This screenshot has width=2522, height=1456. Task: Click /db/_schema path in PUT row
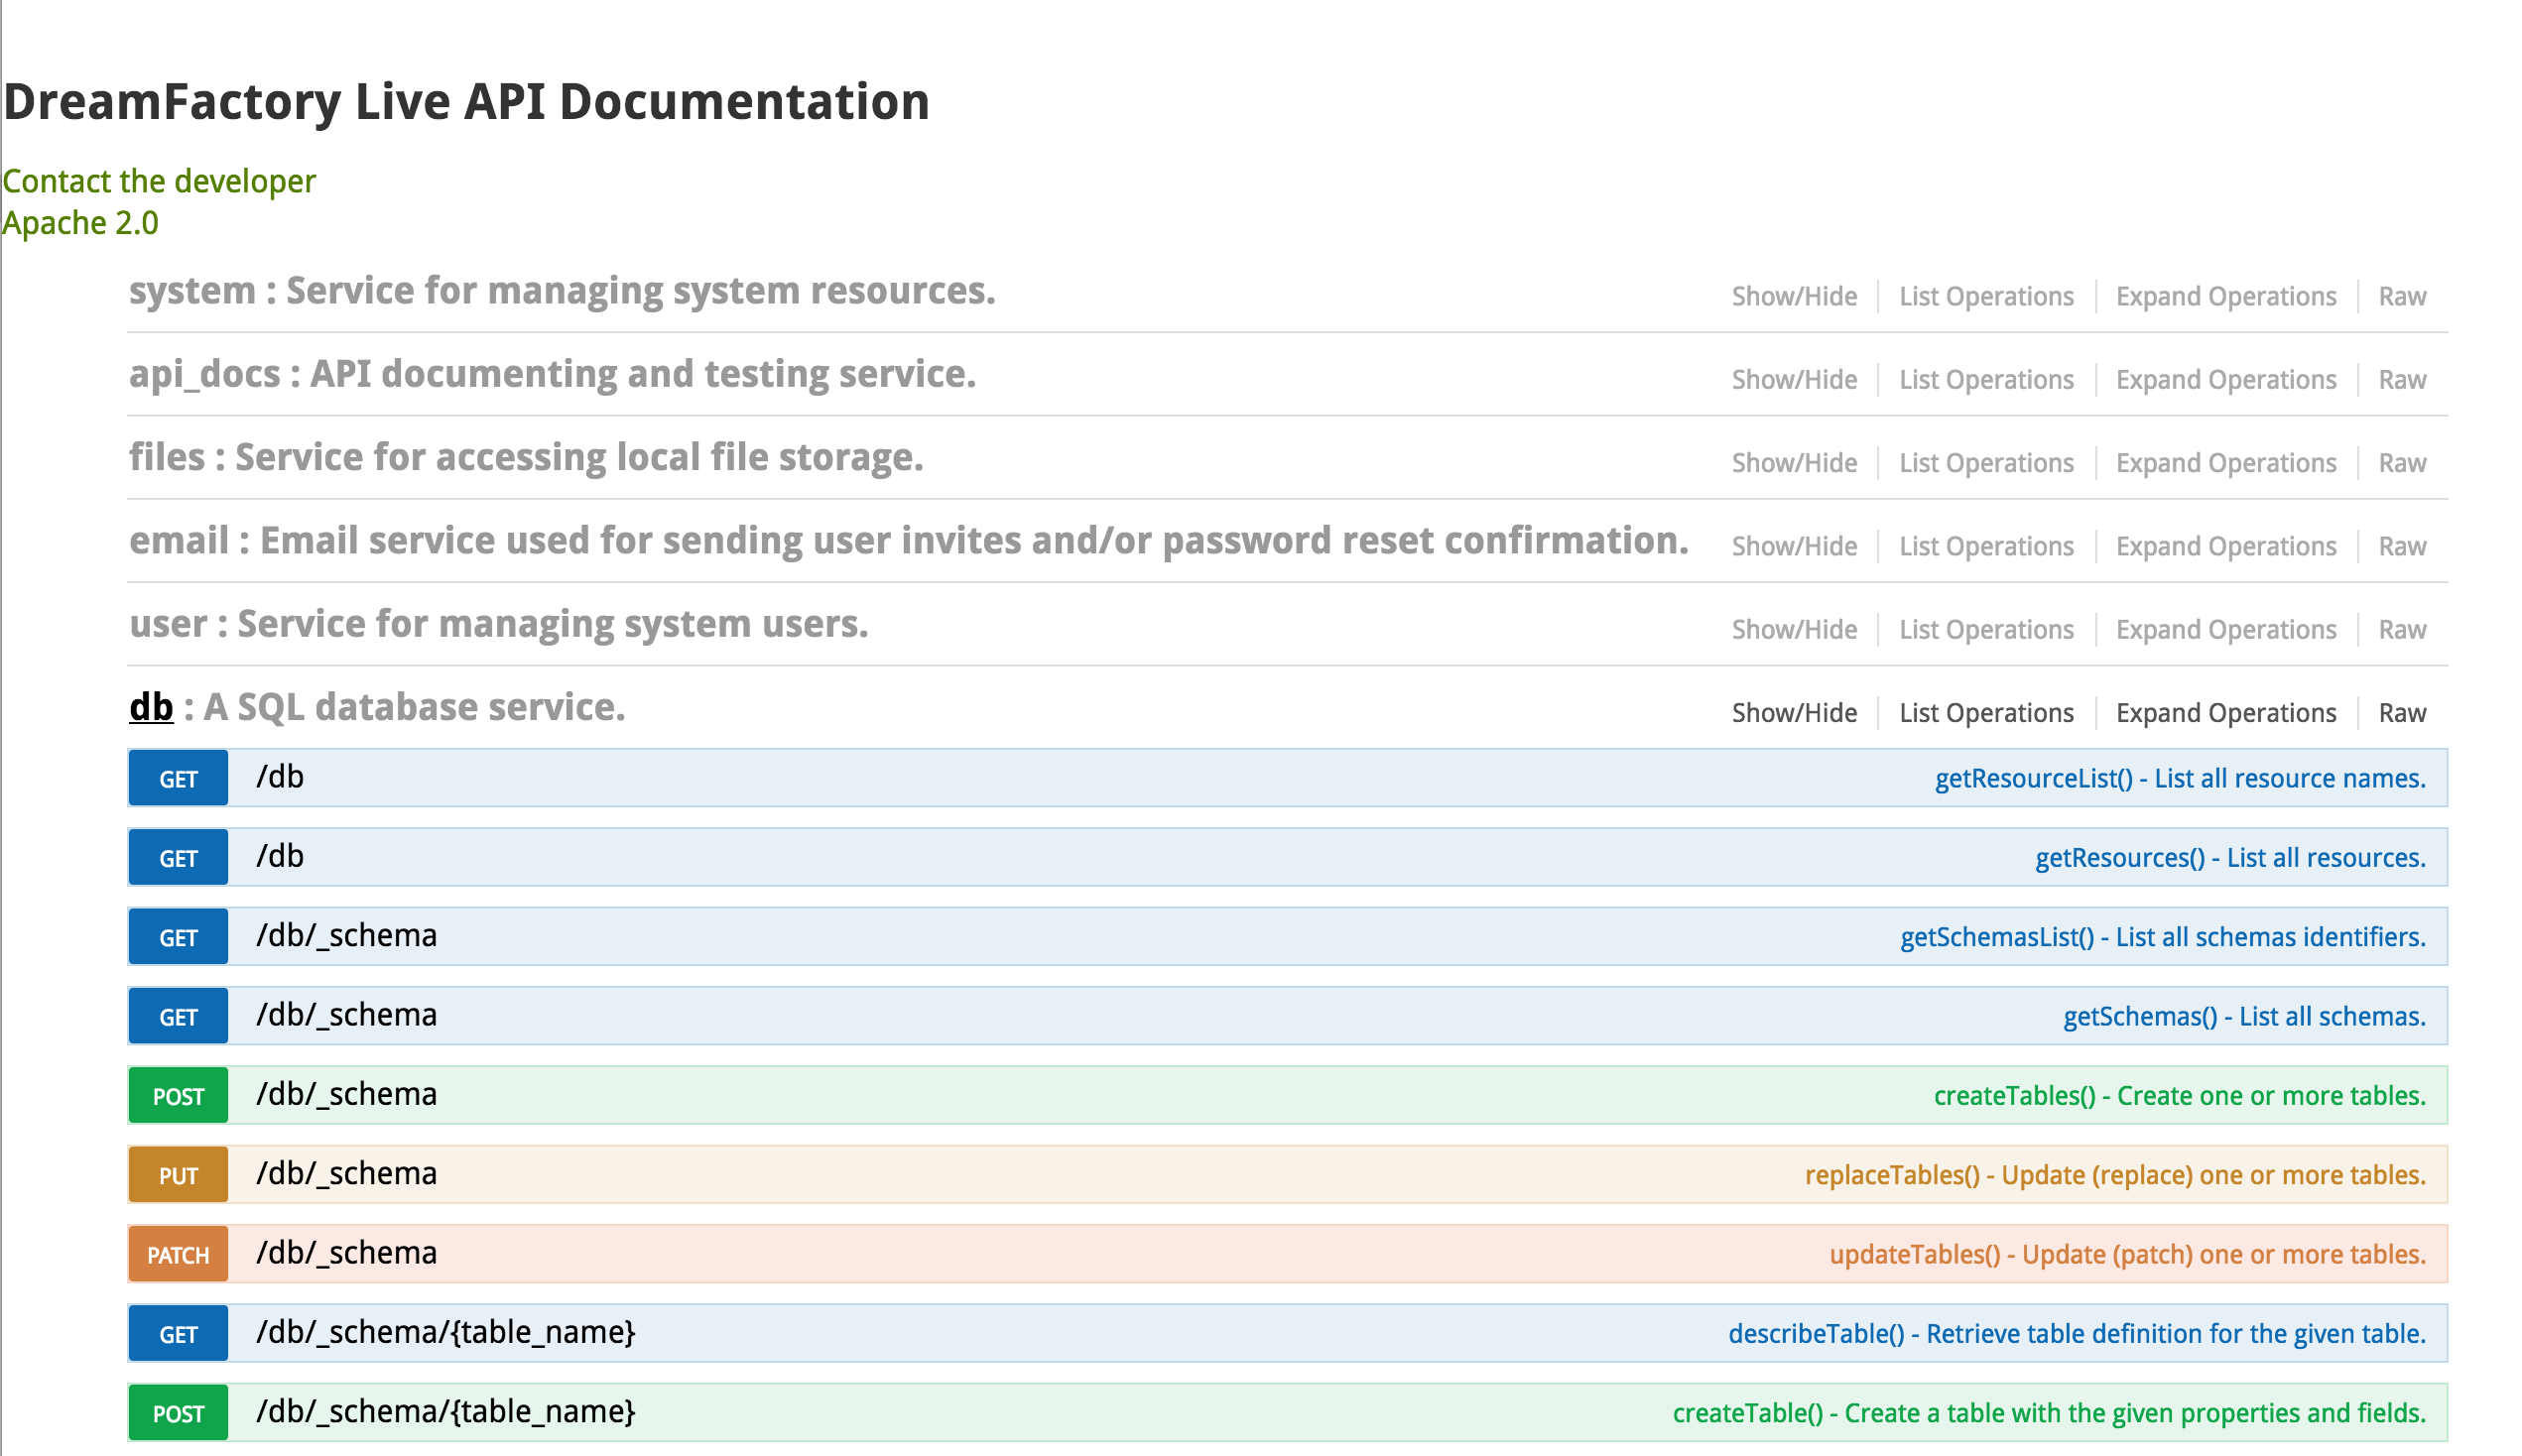(346, 1174)
